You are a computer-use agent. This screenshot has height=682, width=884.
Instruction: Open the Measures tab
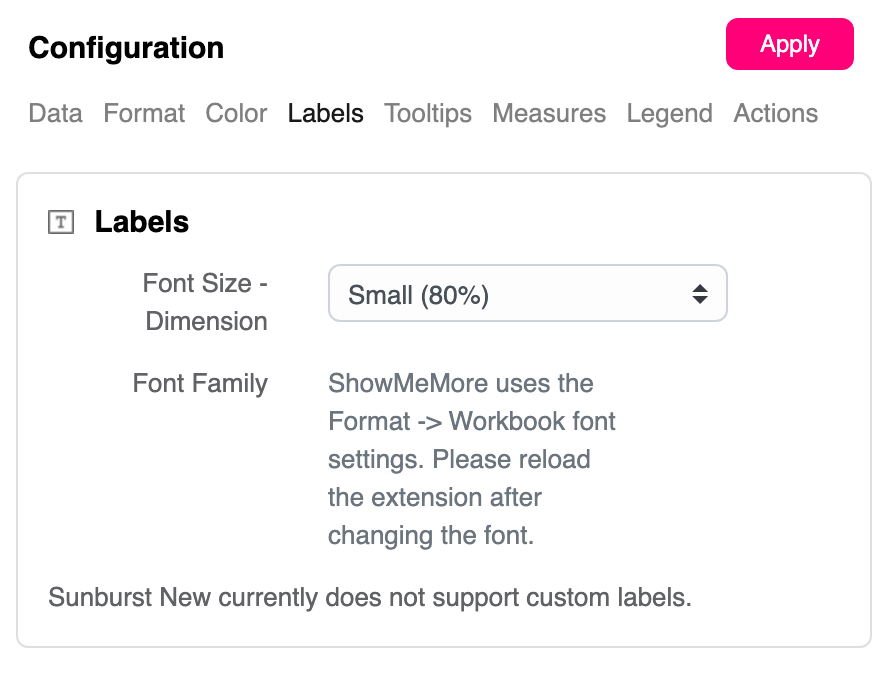click(x=549, y=113)
